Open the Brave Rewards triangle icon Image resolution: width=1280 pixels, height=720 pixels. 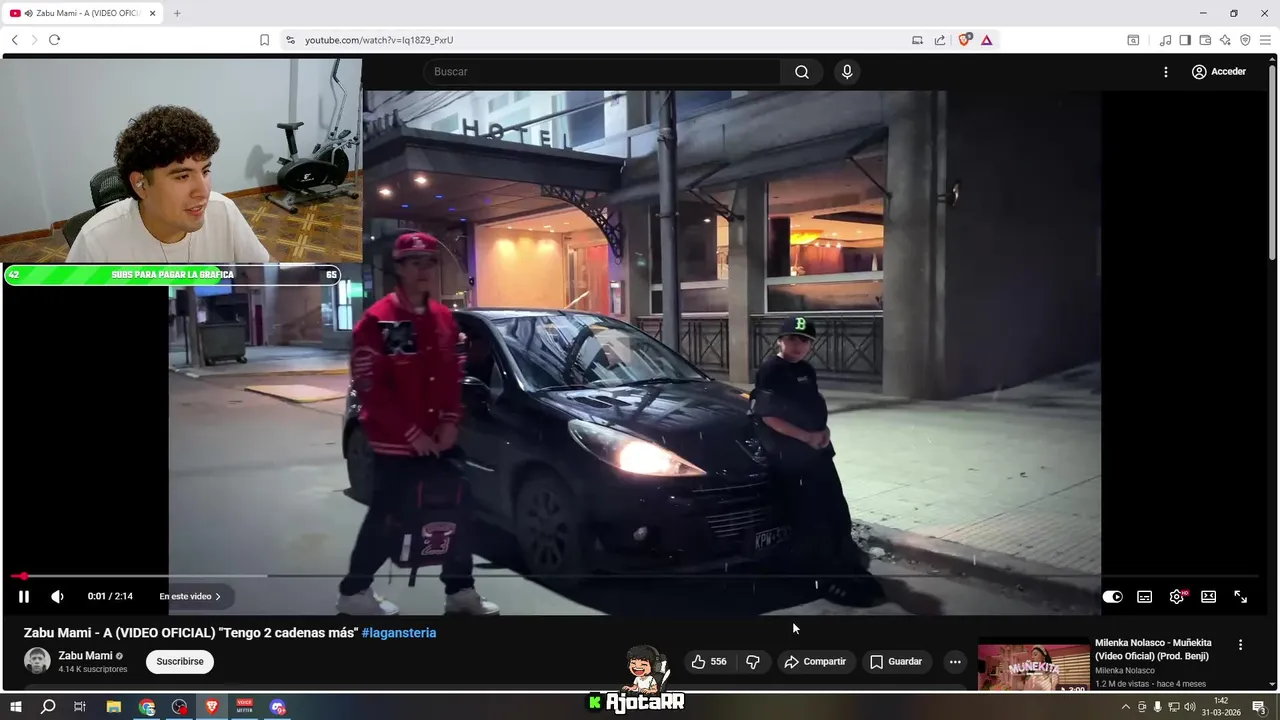[986, 40]
